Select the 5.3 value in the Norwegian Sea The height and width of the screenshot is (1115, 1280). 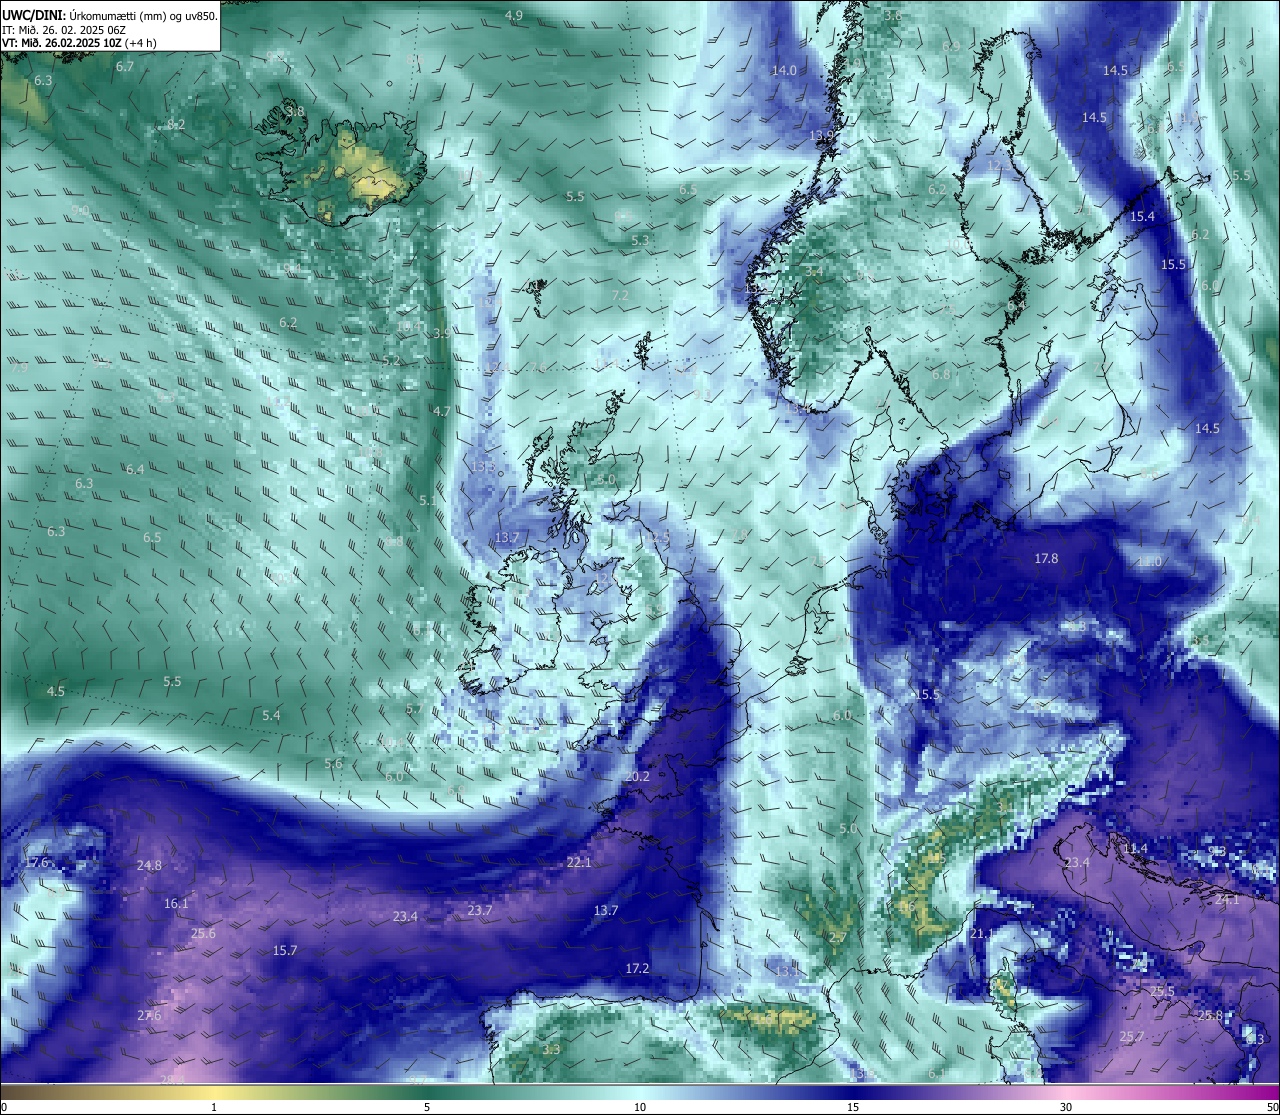(640, 240)
